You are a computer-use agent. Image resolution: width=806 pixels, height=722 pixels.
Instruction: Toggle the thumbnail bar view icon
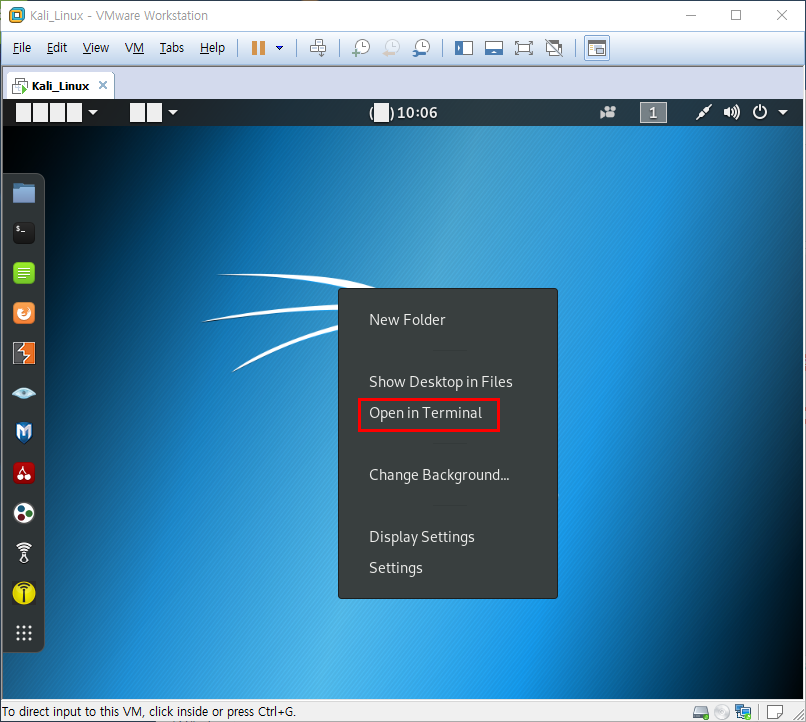pos(493,48)
